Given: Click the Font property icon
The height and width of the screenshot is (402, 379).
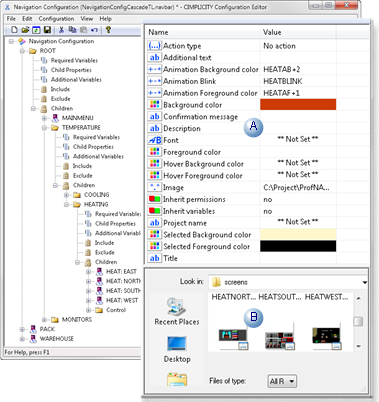Looking at the screenshot, I should (154, 140).
